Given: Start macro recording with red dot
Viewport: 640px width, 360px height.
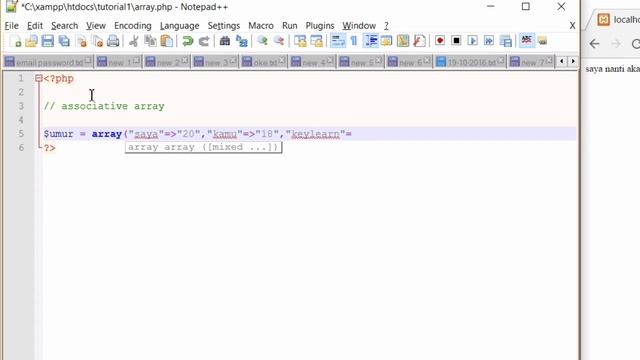Looking at the screenshot, I should (440, 41).
